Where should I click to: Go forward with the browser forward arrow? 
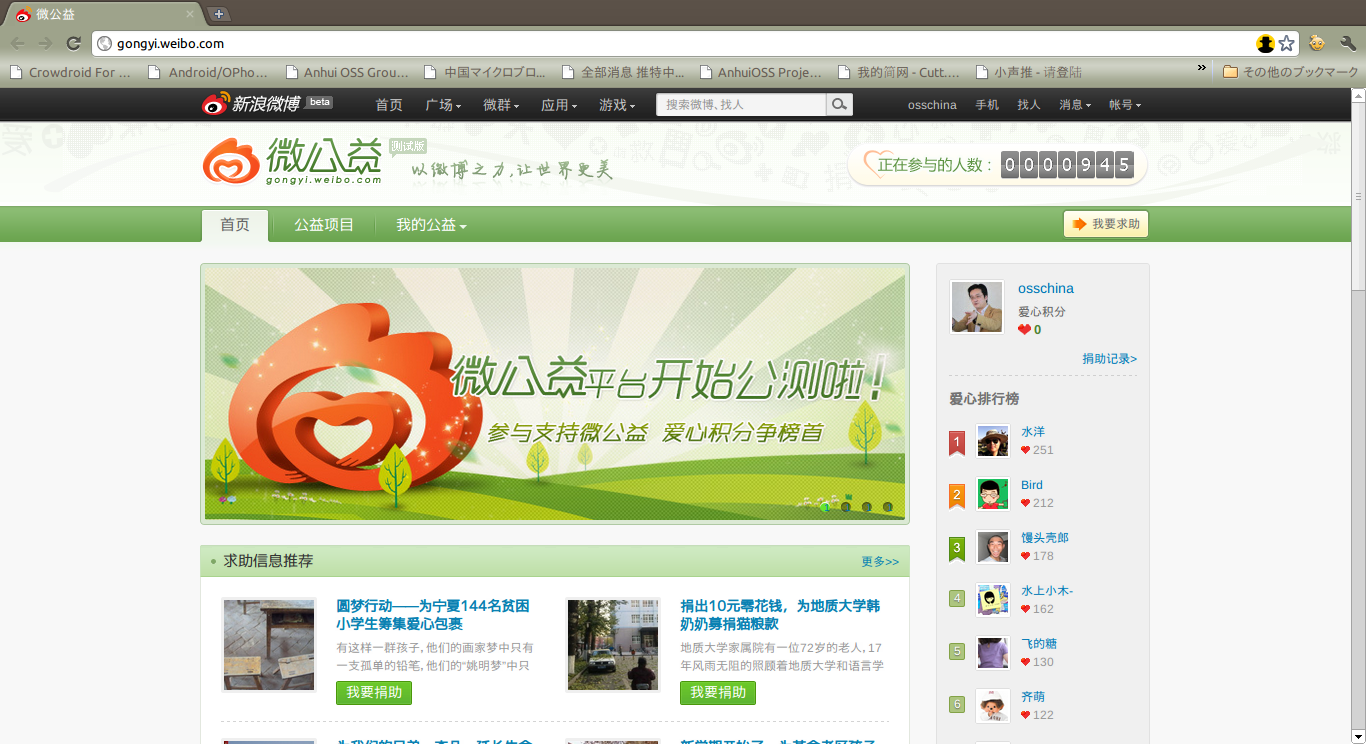[x=45, y=44]
